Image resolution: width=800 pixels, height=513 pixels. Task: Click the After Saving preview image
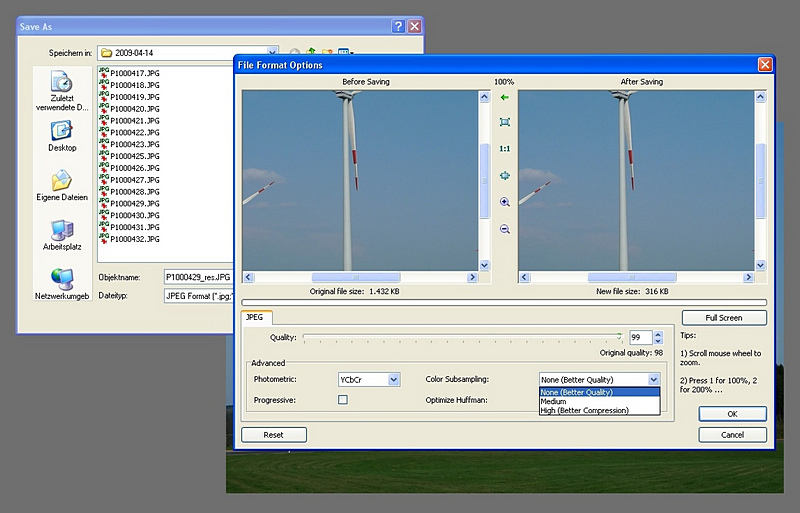[x=636, y=181]
